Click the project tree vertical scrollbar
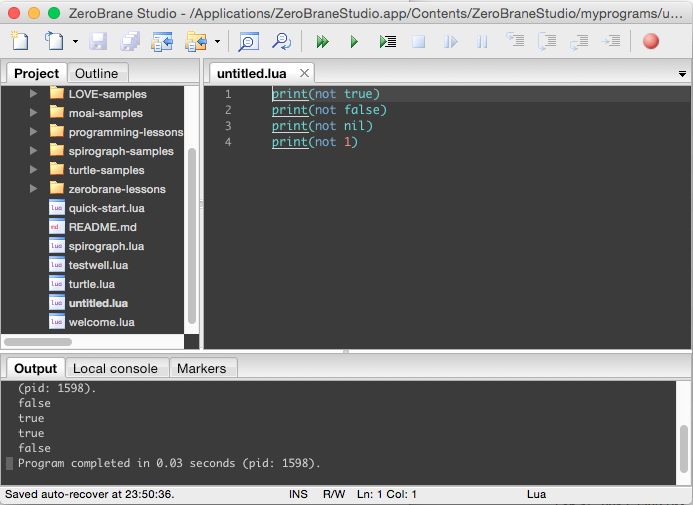Screen dimensions: 693x505 point(192,236)
